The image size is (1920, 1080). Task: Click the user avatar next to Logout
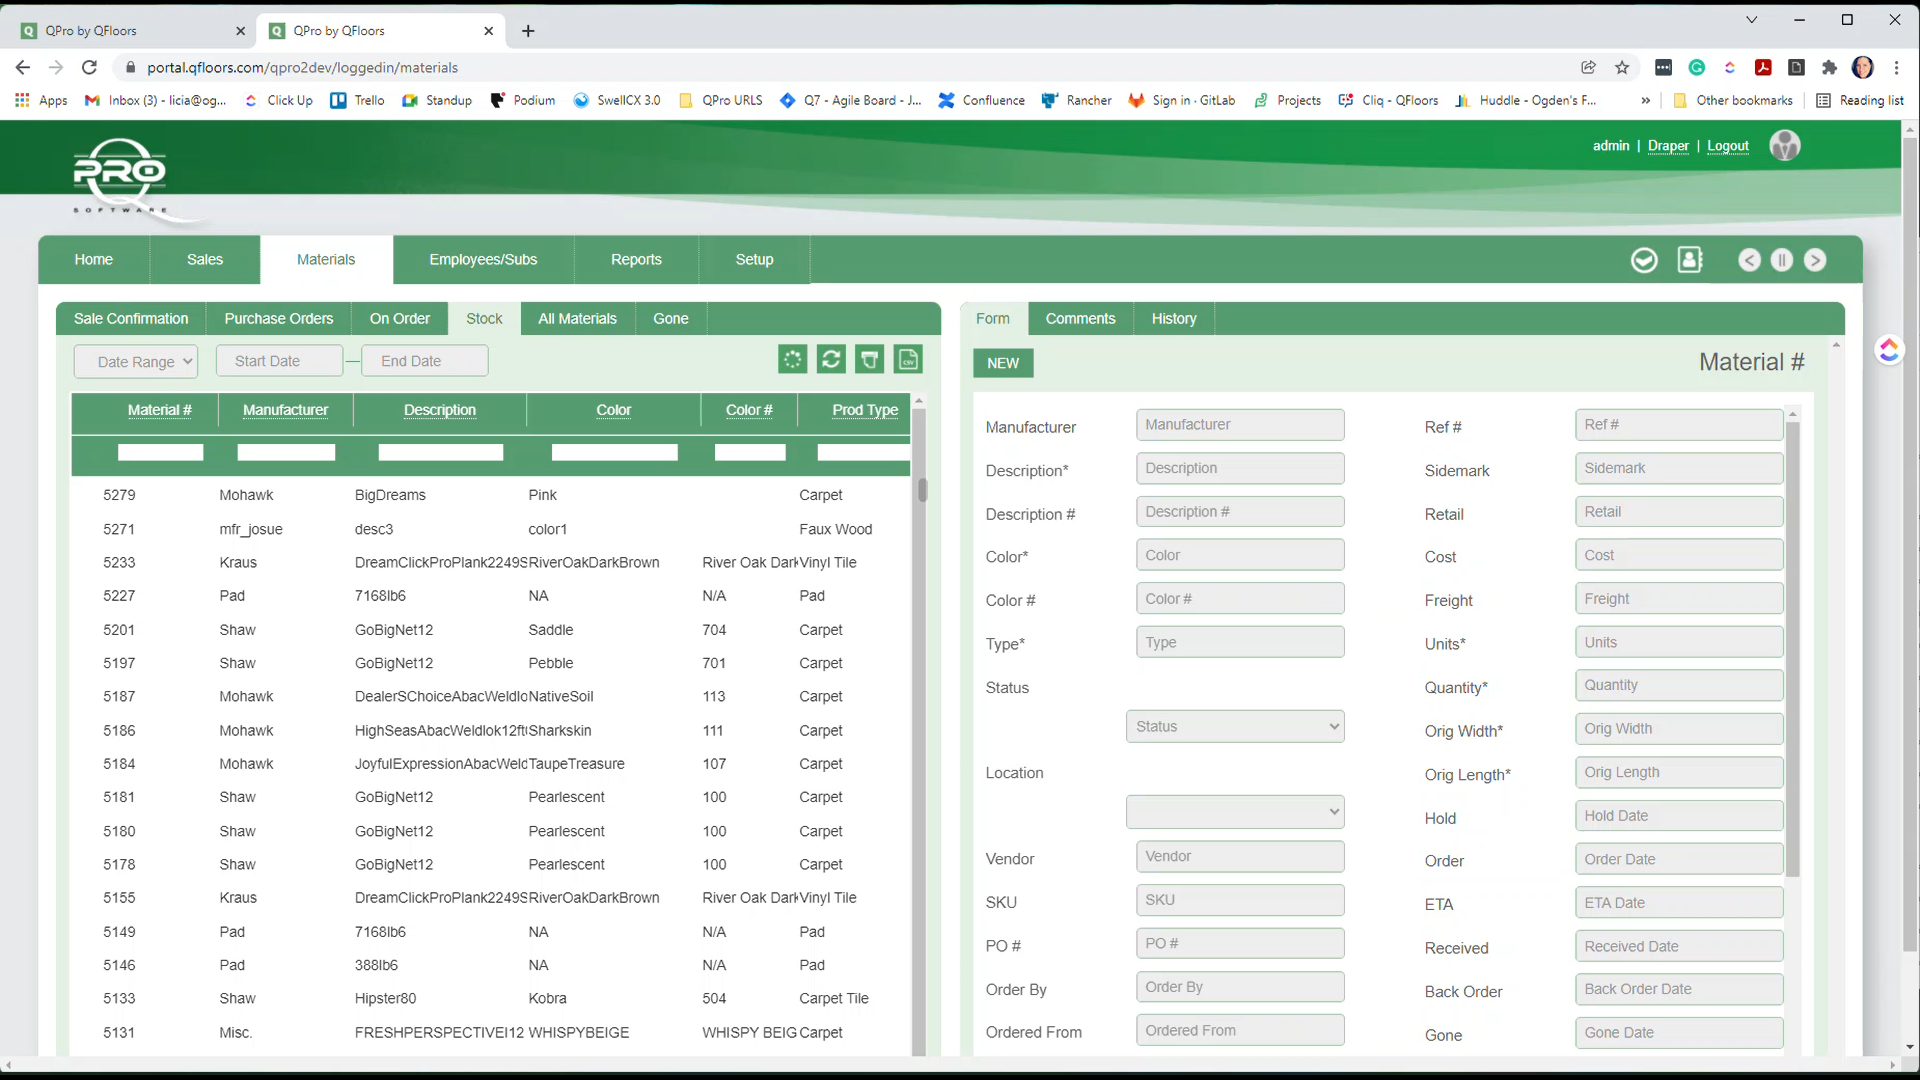tap(1785, 146)
